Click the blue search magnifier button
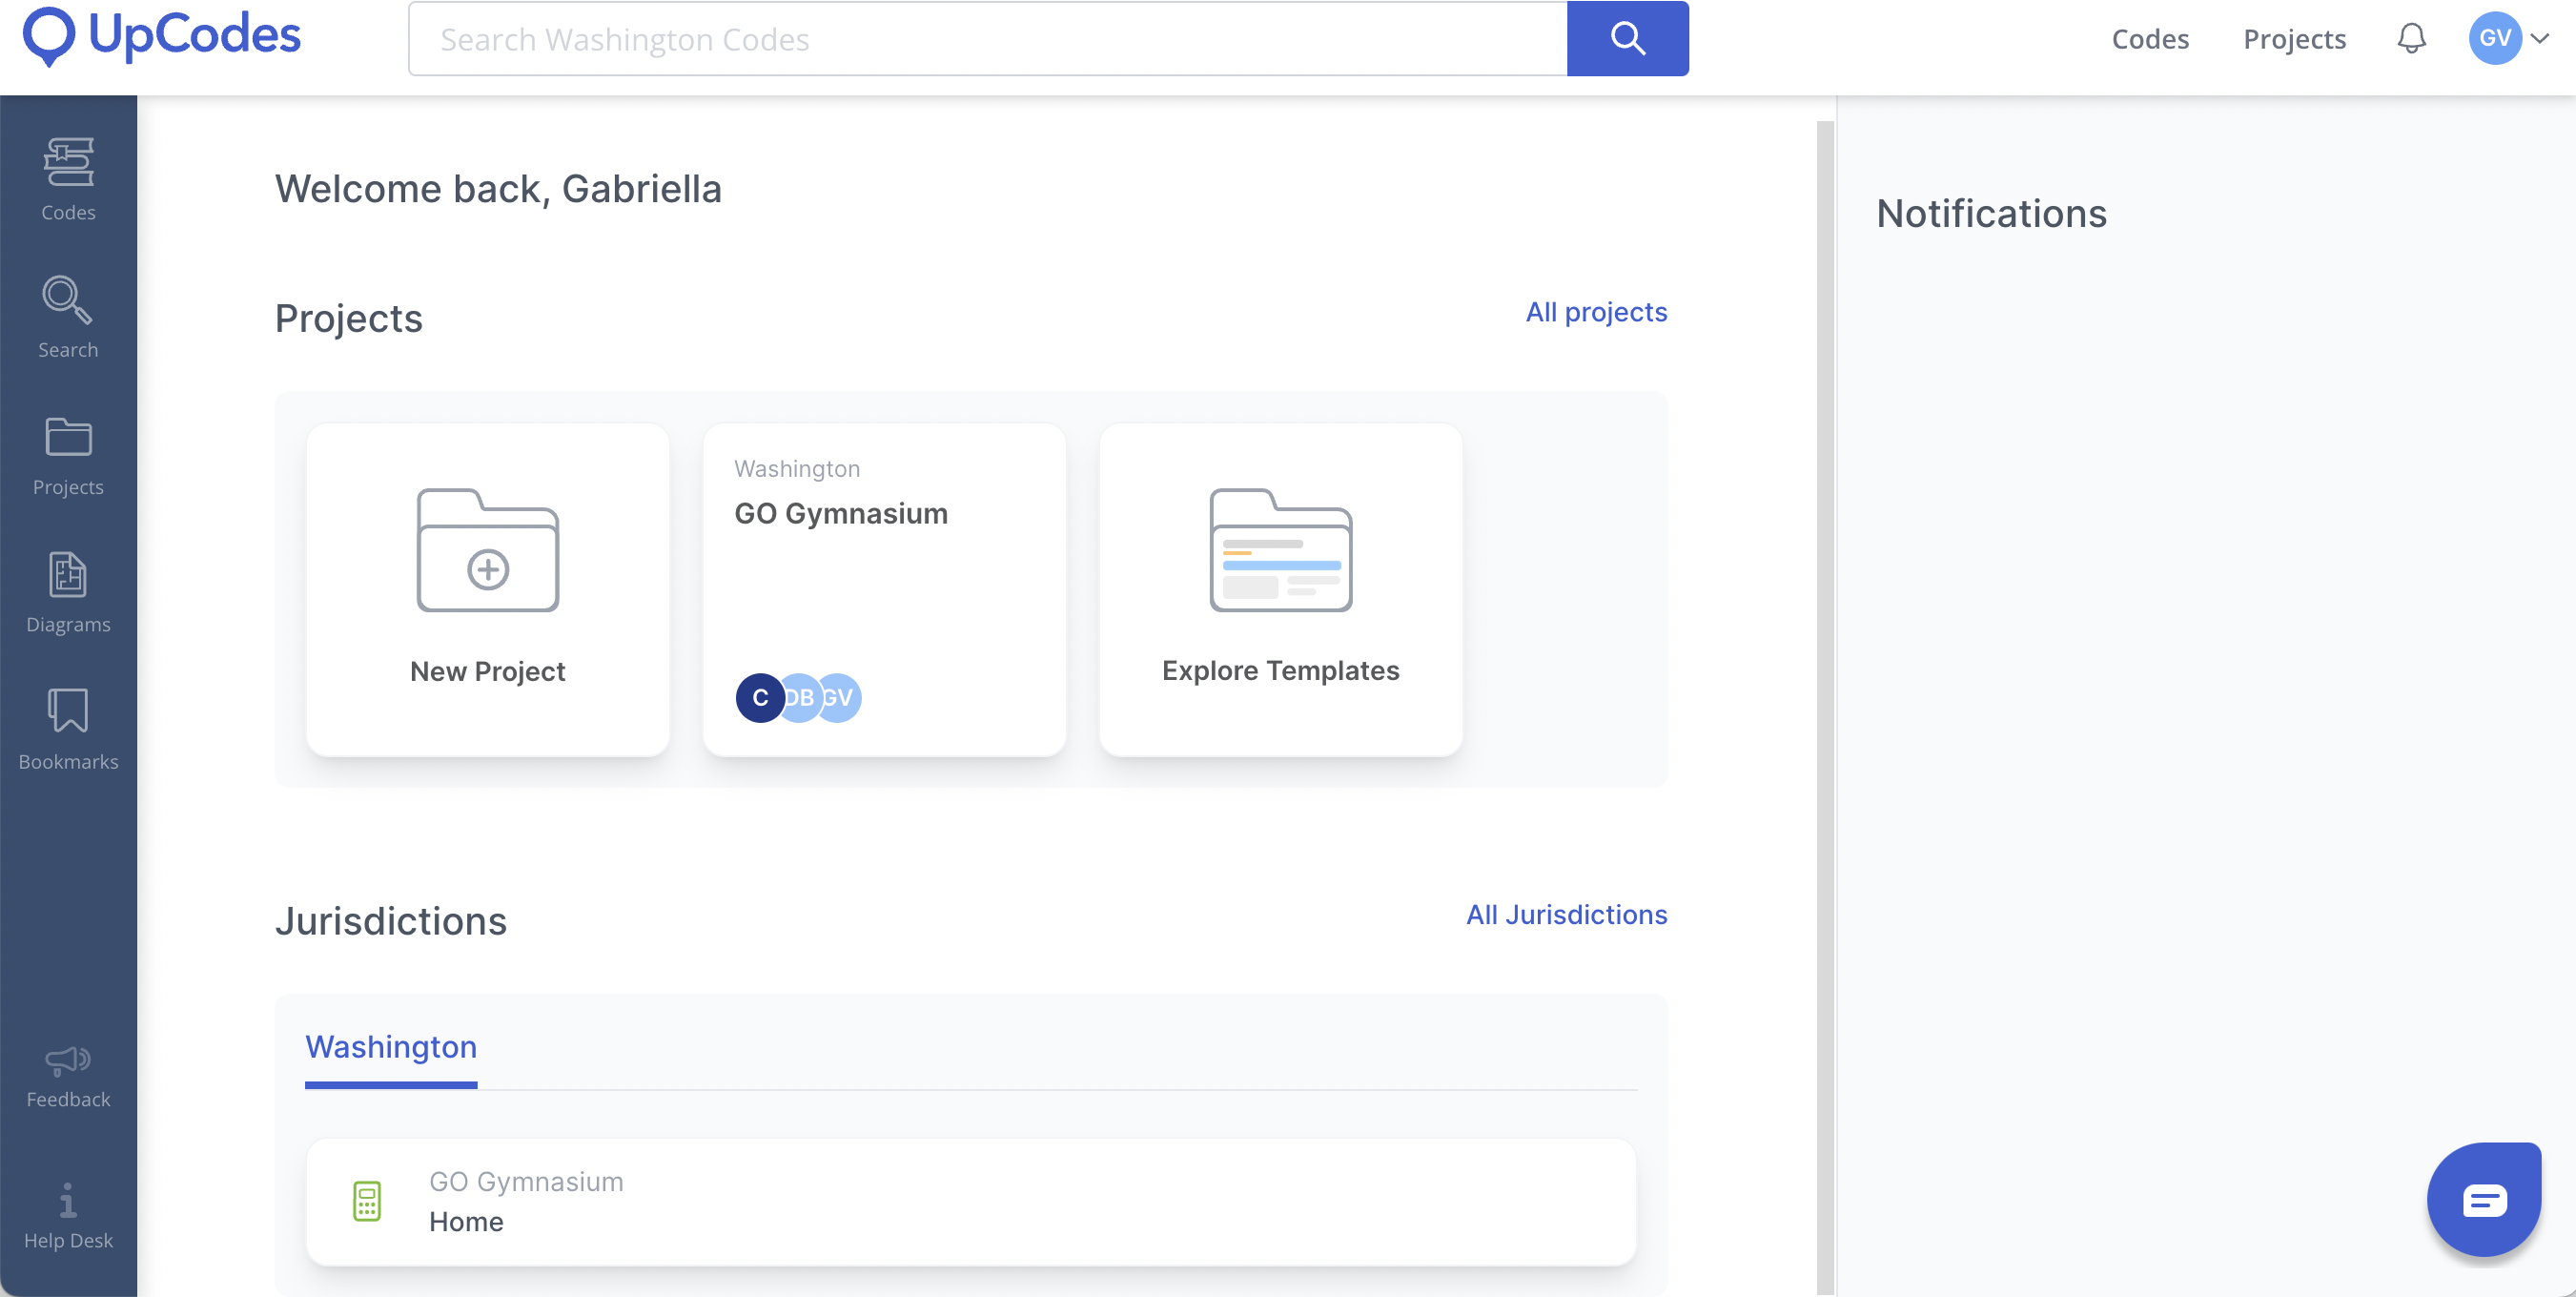The width and height of the screenshot is (2576, 1297). 1627,39
